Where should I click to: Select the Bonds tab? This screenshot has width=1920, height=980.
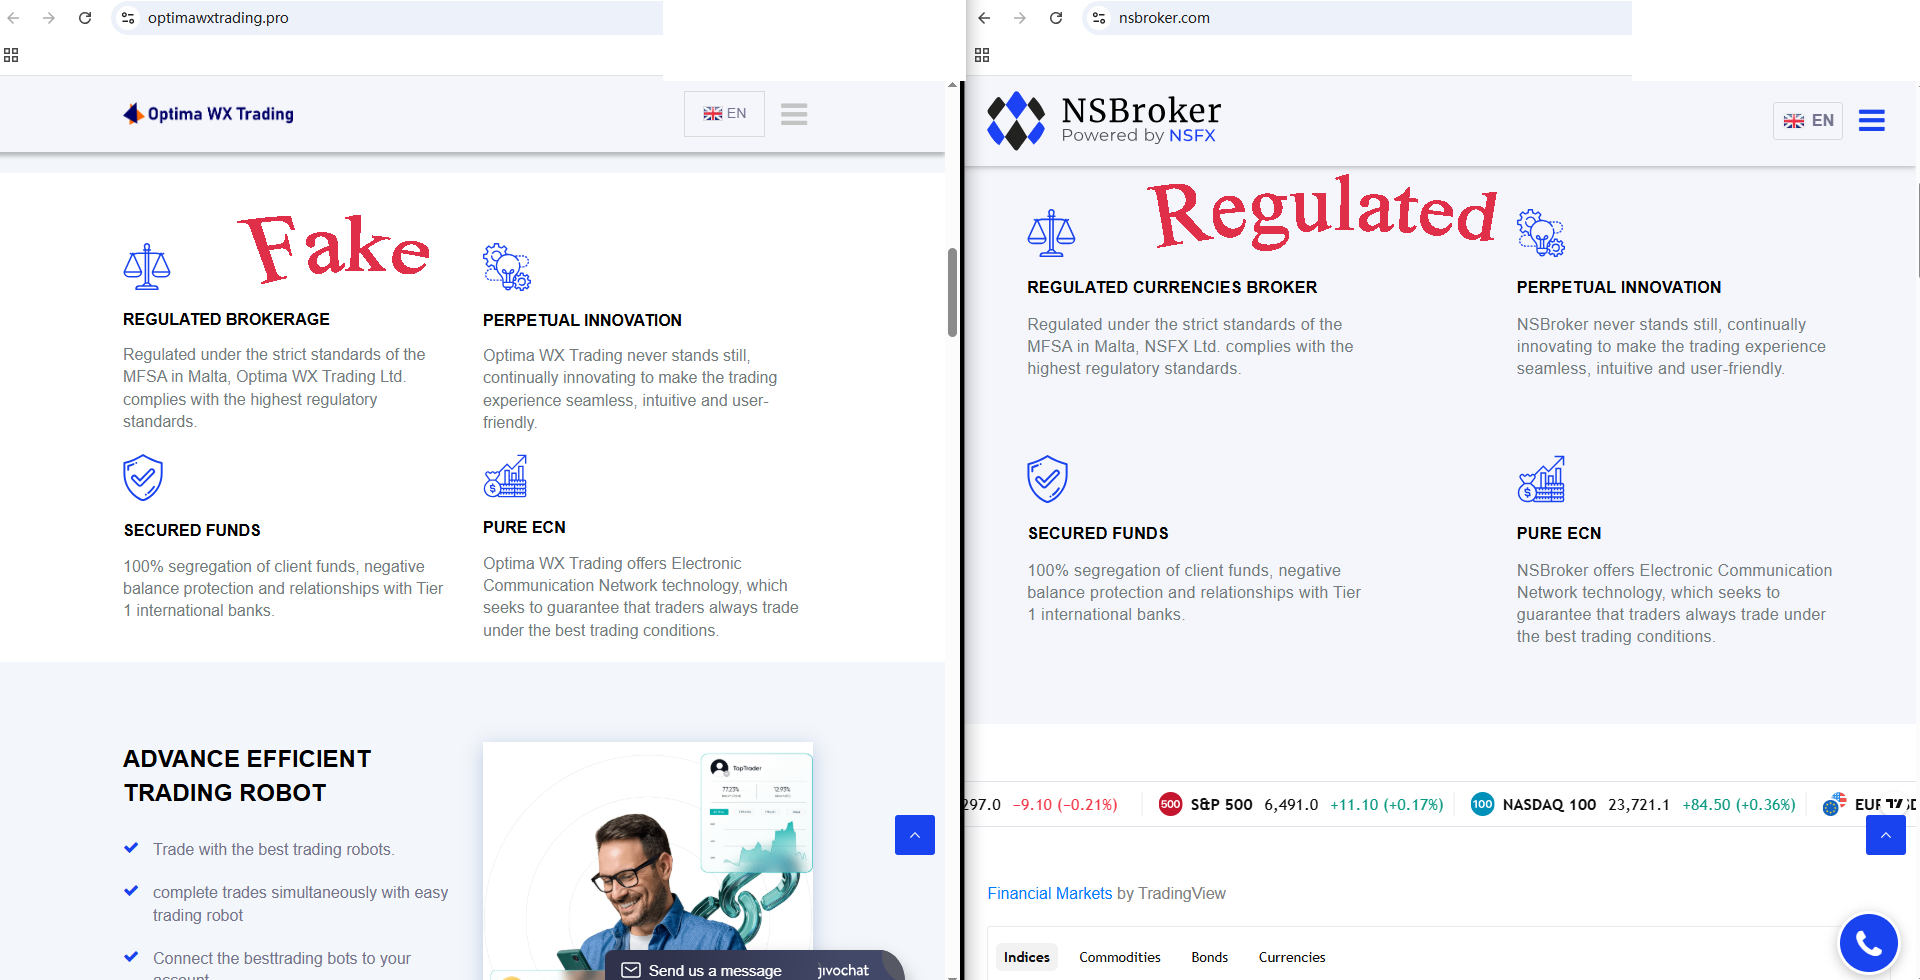click(1209, 957)
